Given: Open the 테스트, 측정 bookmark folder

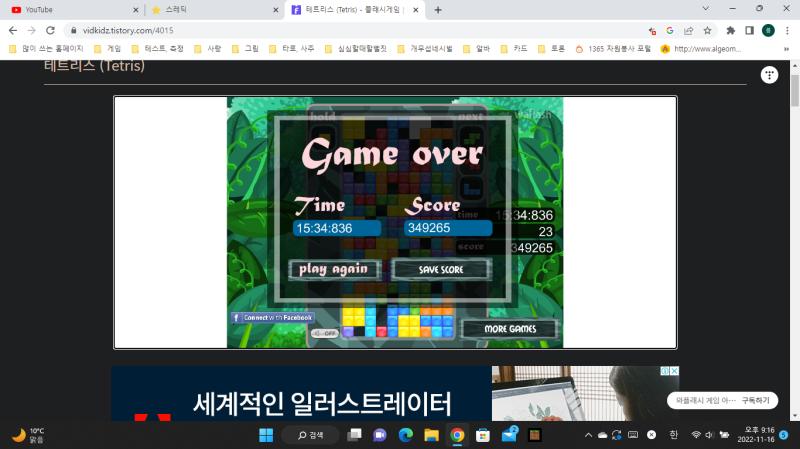Looking at the screenshot, I should tap(157, 49).
